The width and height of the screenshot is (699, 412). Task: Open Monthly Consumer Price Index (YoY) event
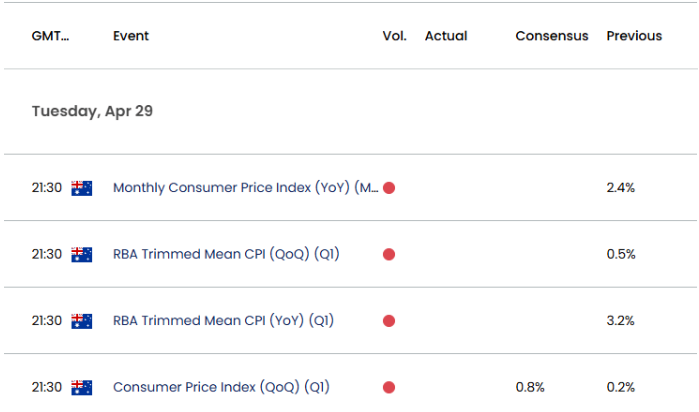[x=245, y=188]
